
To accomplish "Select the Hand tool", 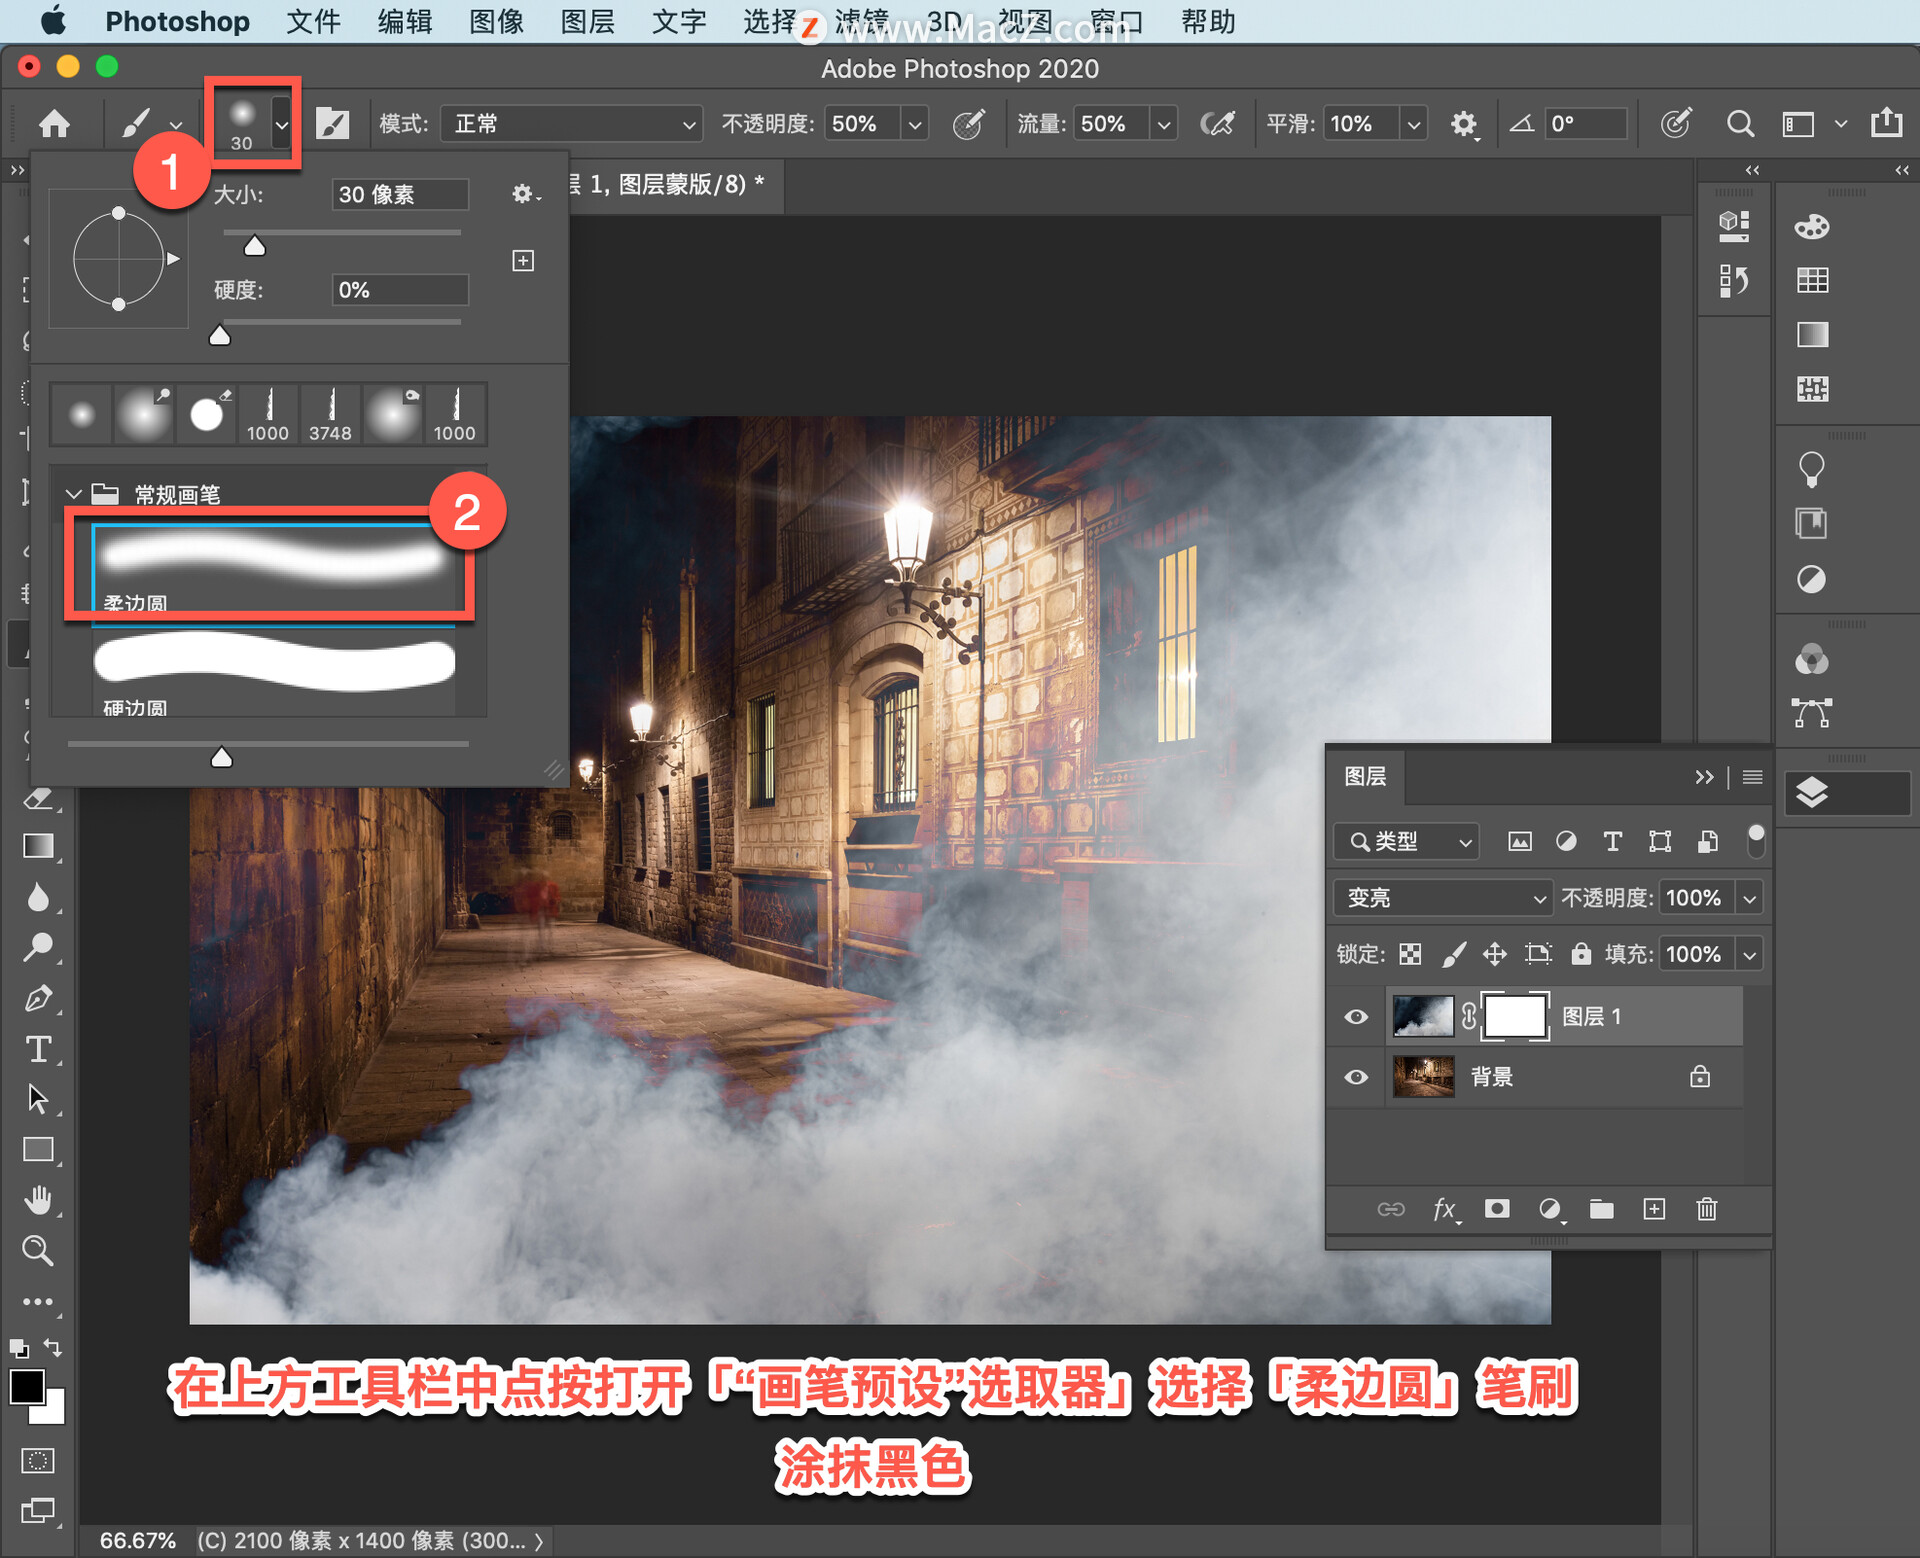I will pyautogui.click(x=38, y=1199).
